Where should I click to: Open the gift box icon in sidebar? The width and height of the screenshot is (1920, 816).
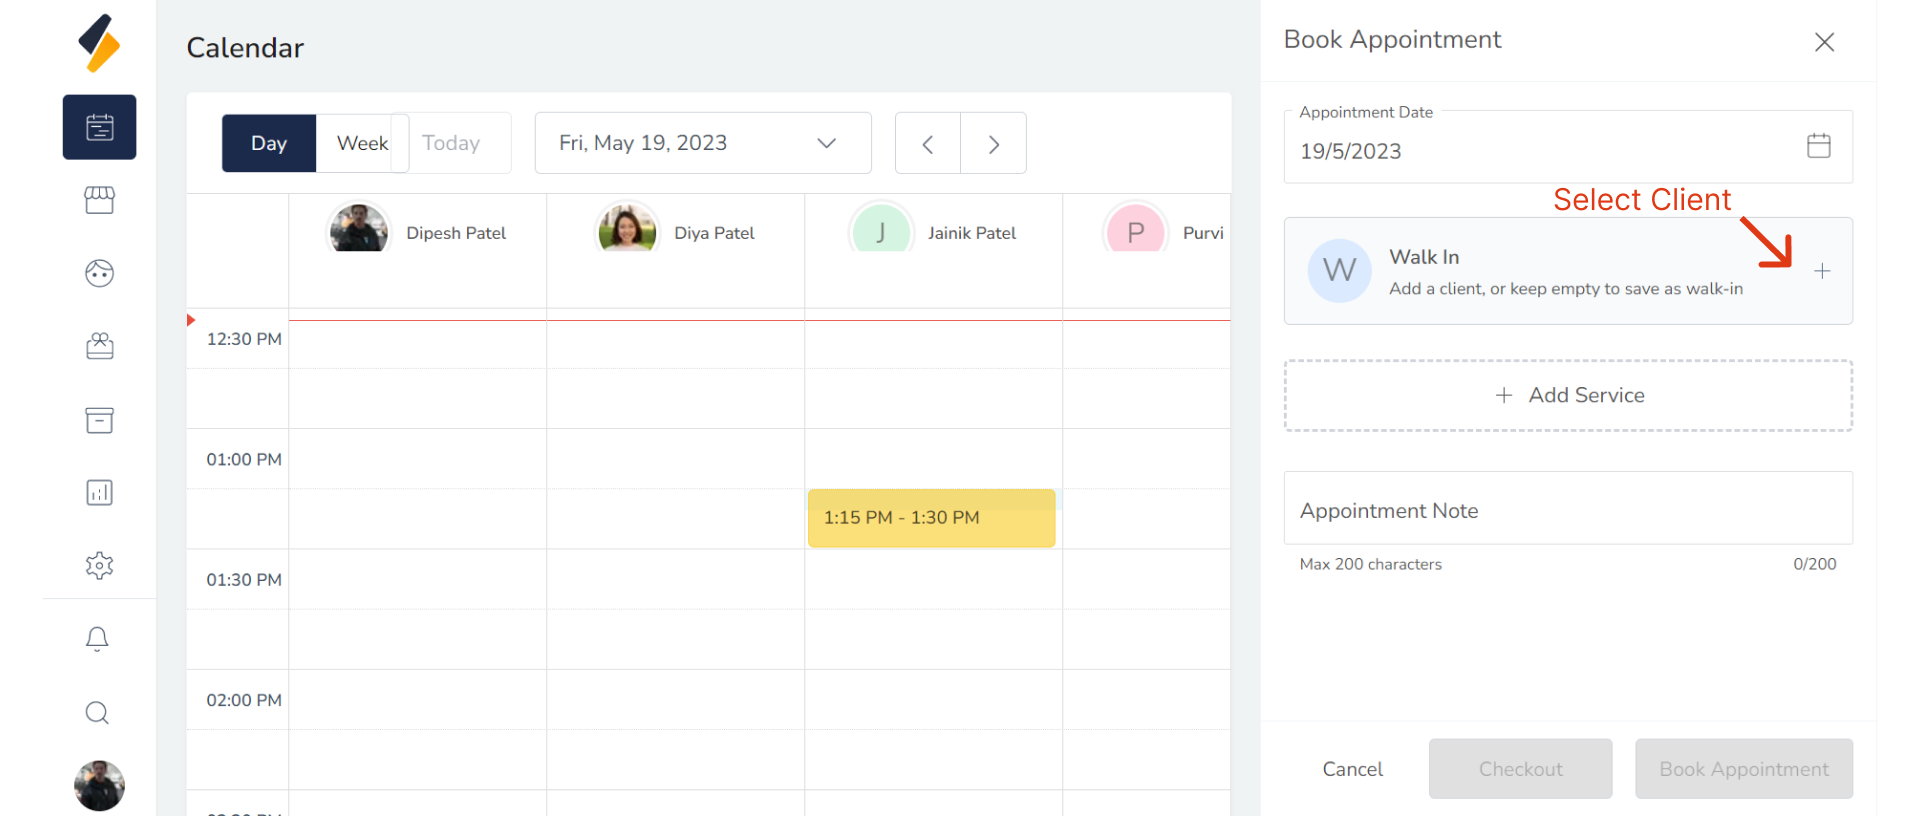pyautogui.click(x=99, y=346)
